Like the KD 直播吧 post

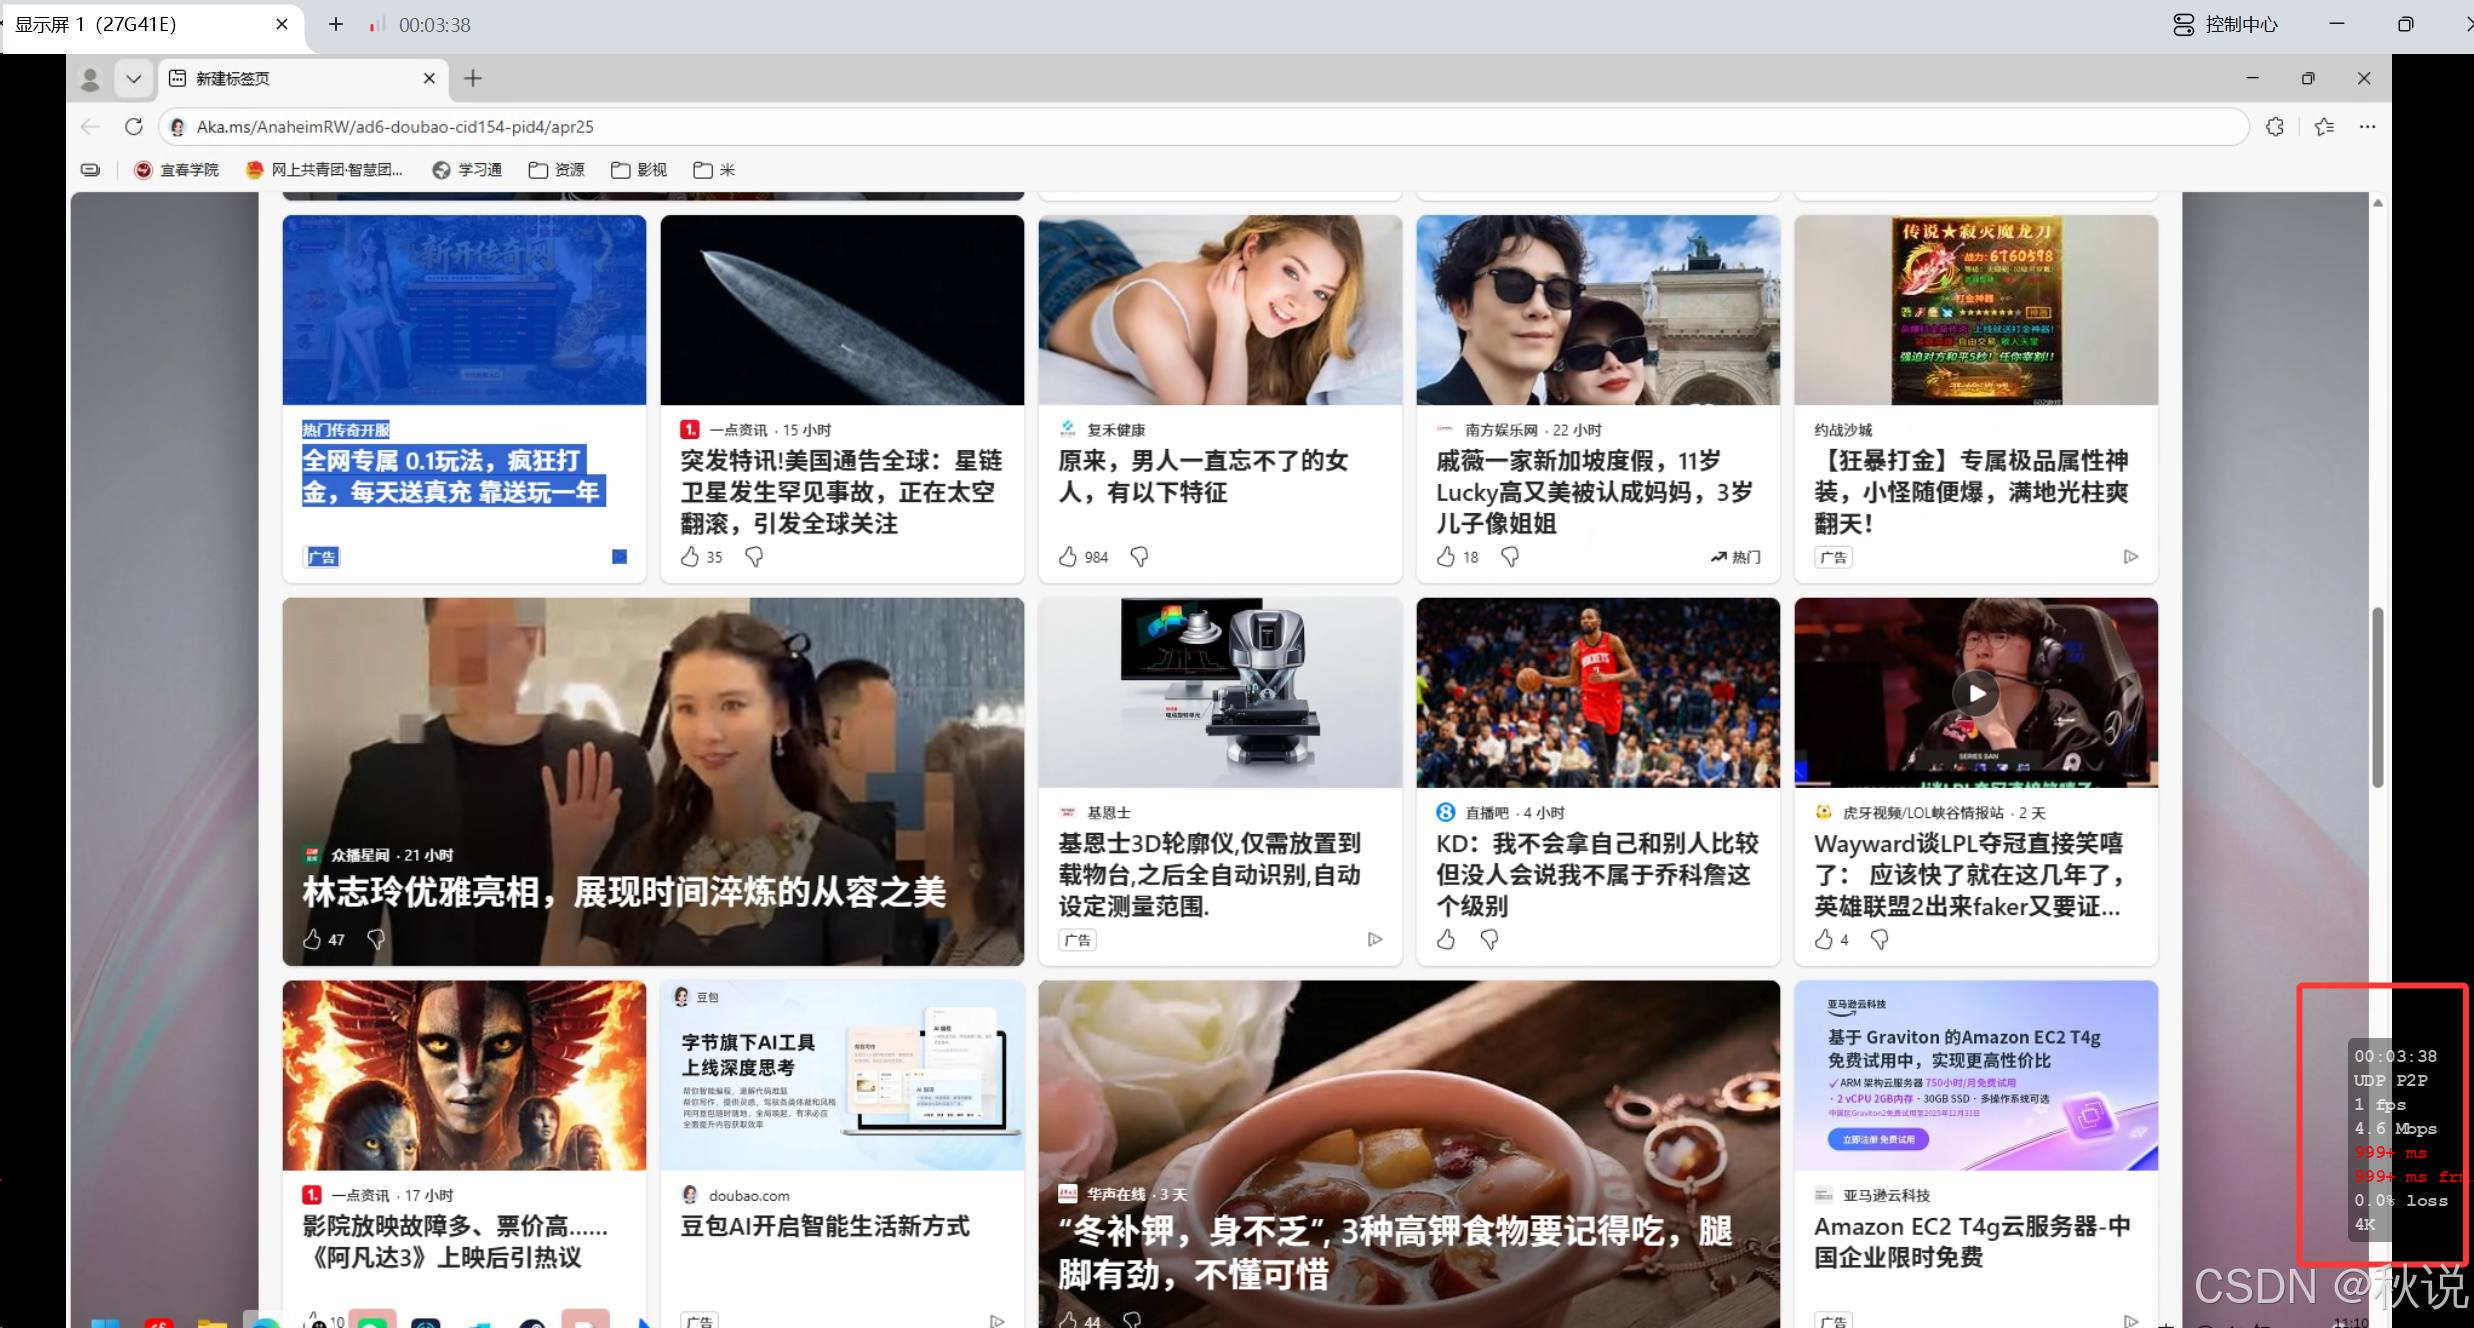(1445, 939)
